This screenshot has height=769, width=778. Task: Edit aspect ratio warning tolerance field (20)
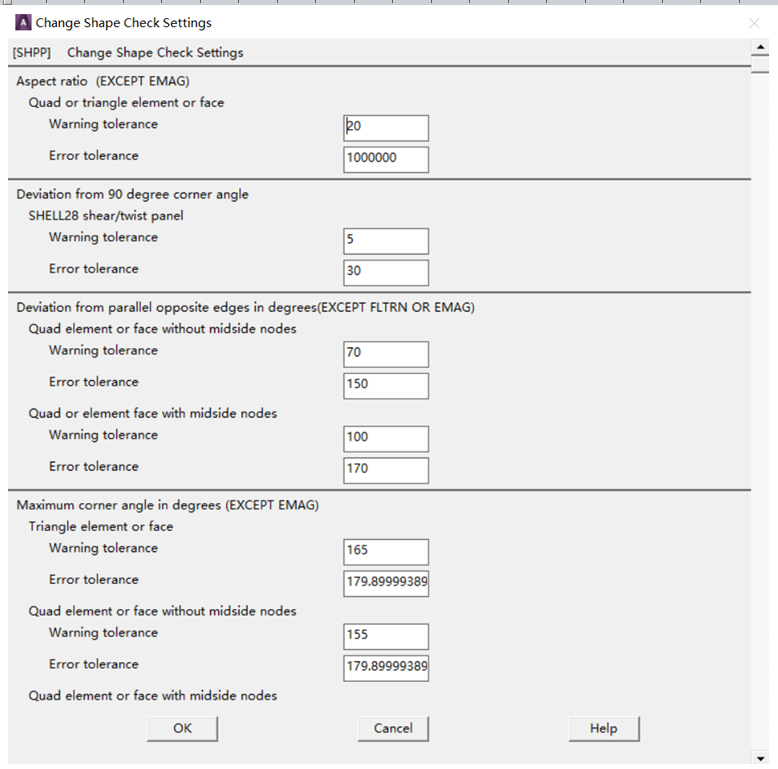pos(386,128)
